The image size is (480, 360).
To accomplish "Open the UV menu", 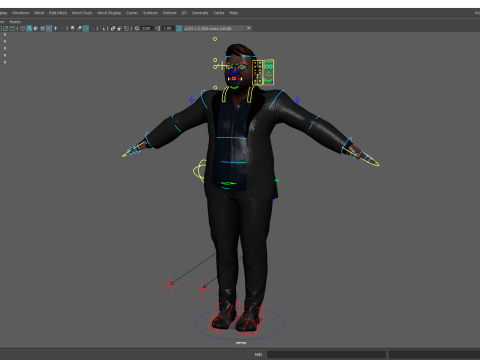I will (184, 13).
